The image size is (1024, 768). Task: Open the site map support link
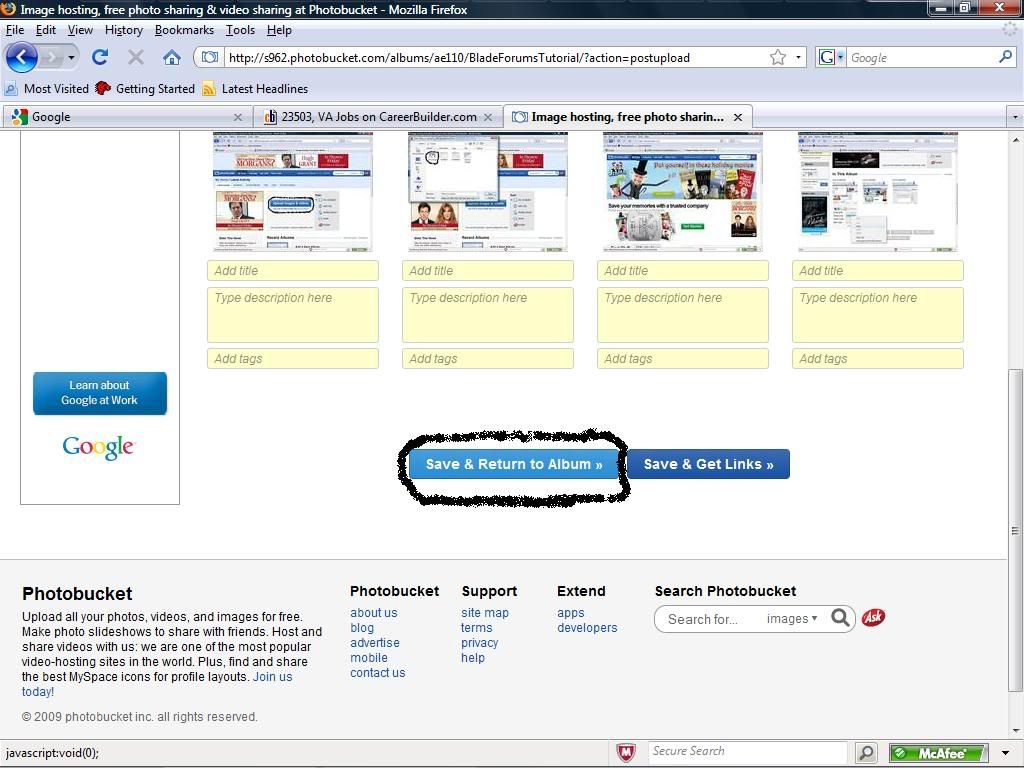(485, 613)
